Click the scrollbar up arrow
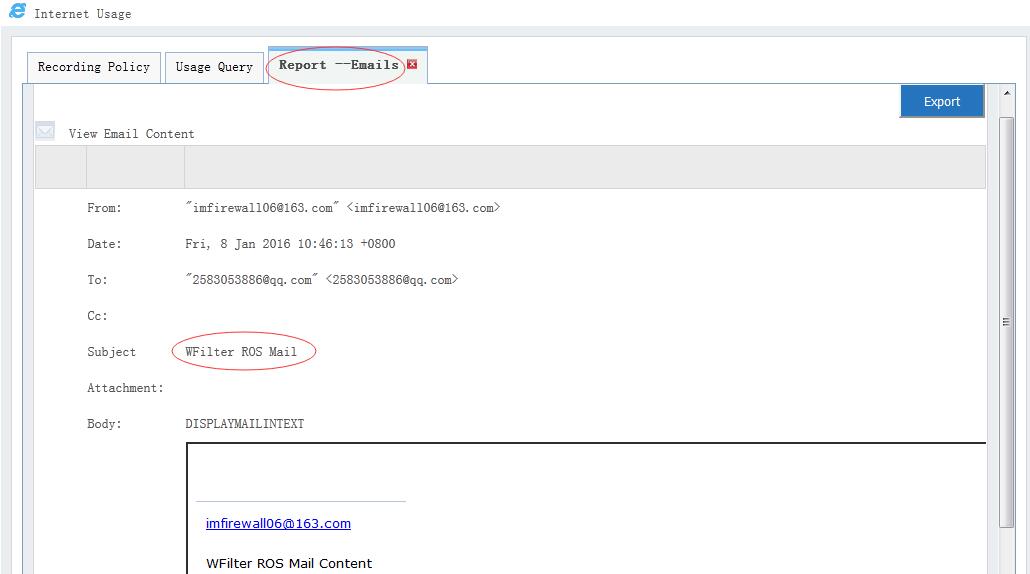The width and height of the screenshot is (1030, 574). click(x=1006, y=93)
